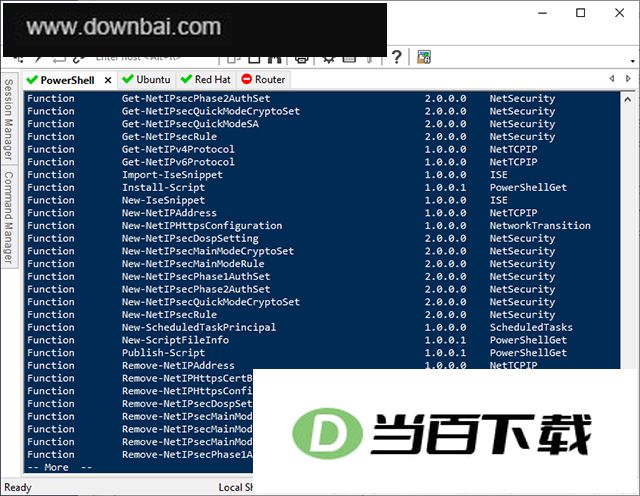
Task: Click ScheduledTasks module name
Action: point(531,327)
